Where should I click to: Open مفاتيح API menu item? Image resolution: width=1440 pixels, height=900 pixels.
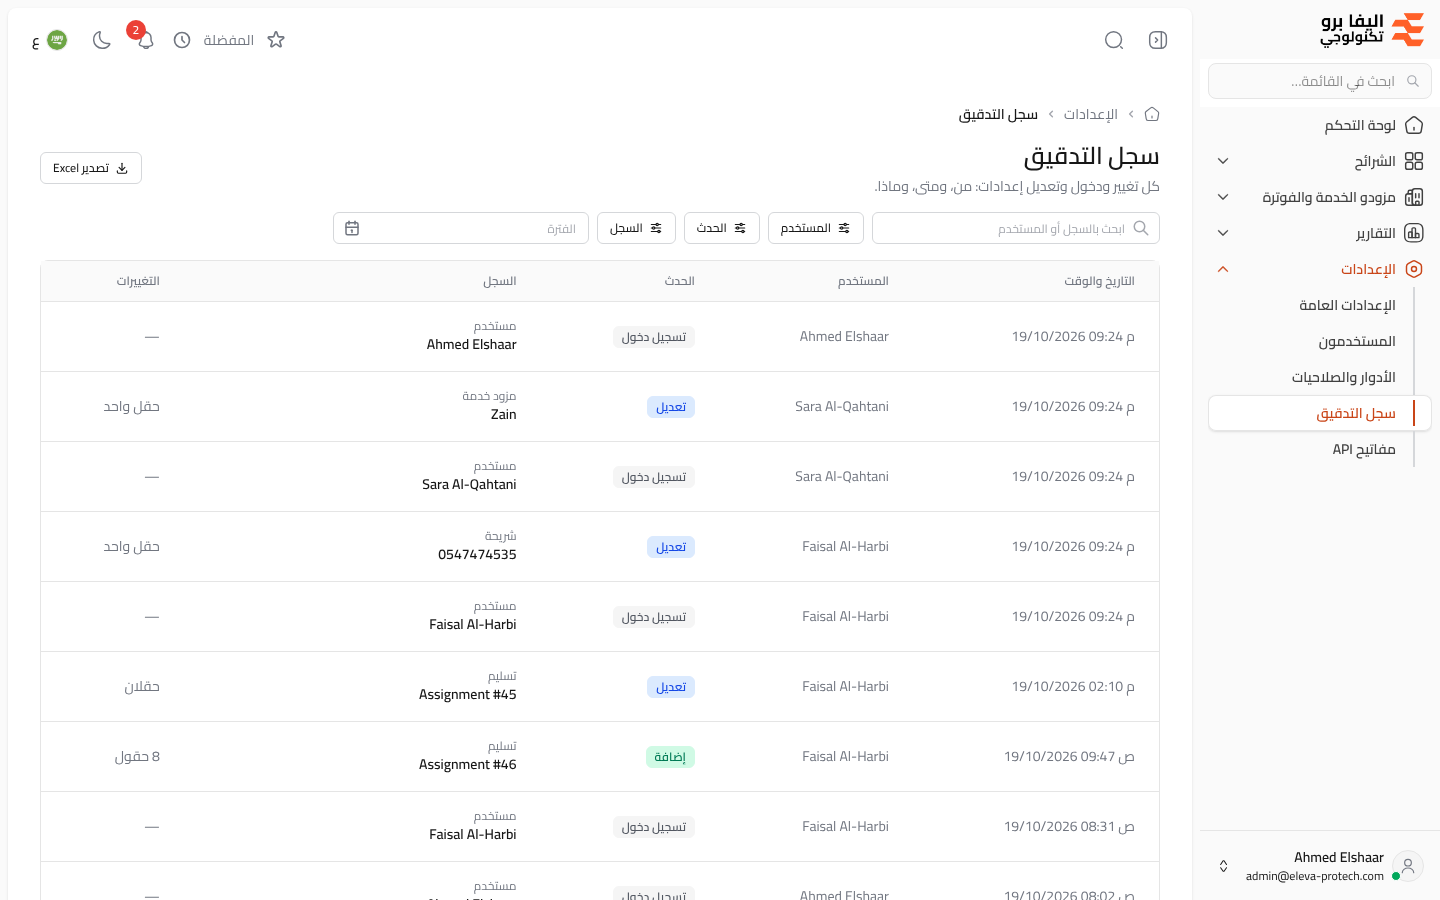[x=1320, y=449]
